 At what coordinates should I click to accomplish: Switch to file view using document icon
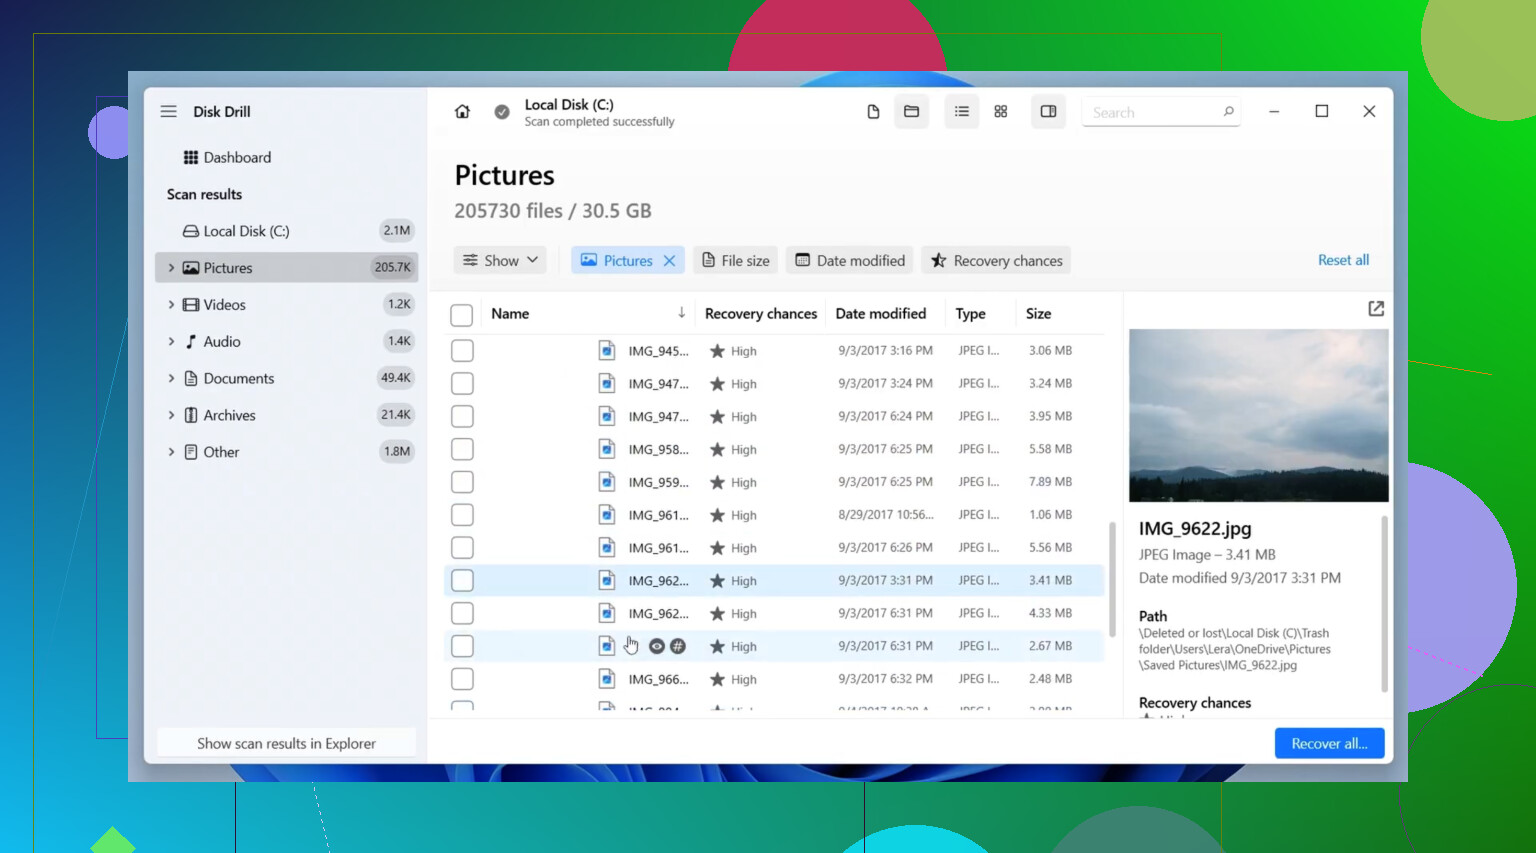(873, 112)
